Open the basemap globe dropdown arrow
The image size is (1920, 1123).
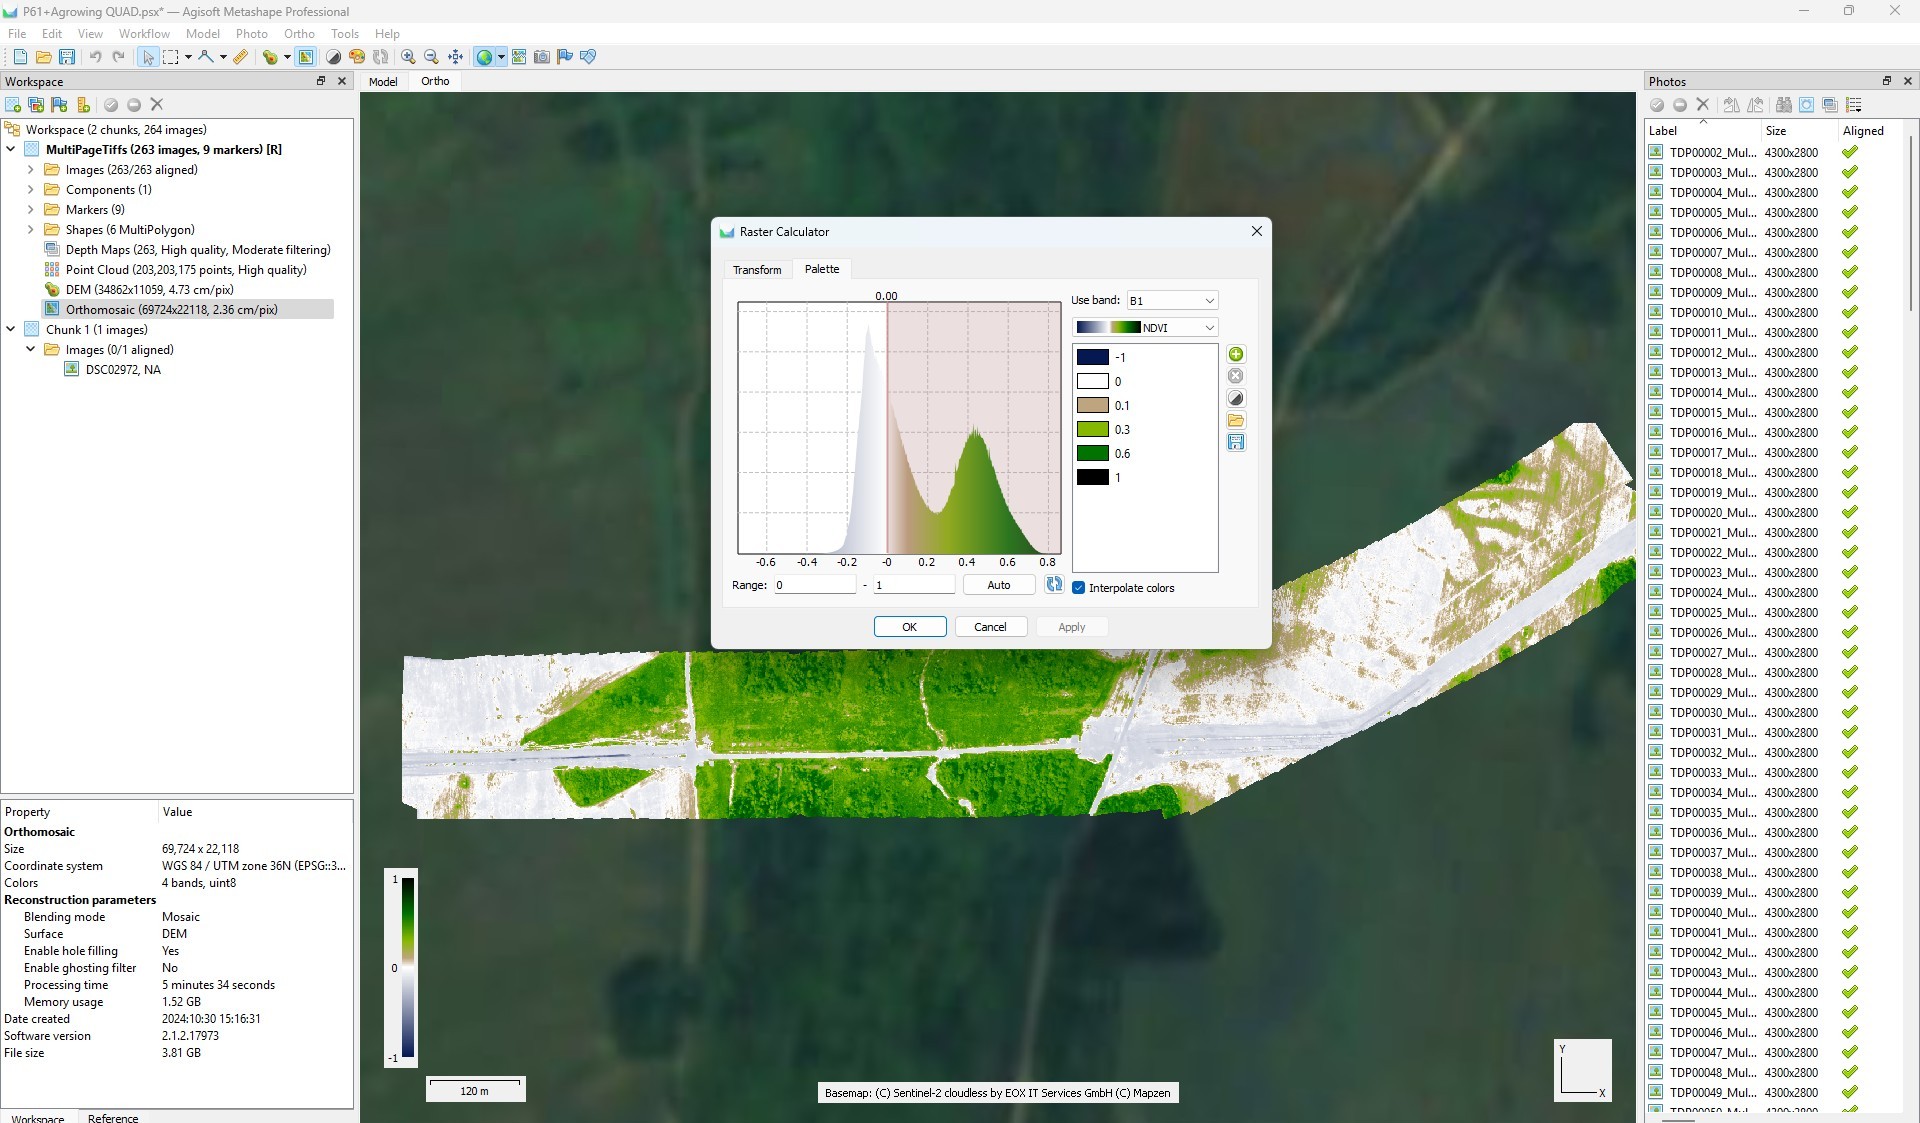click(501, 57)
